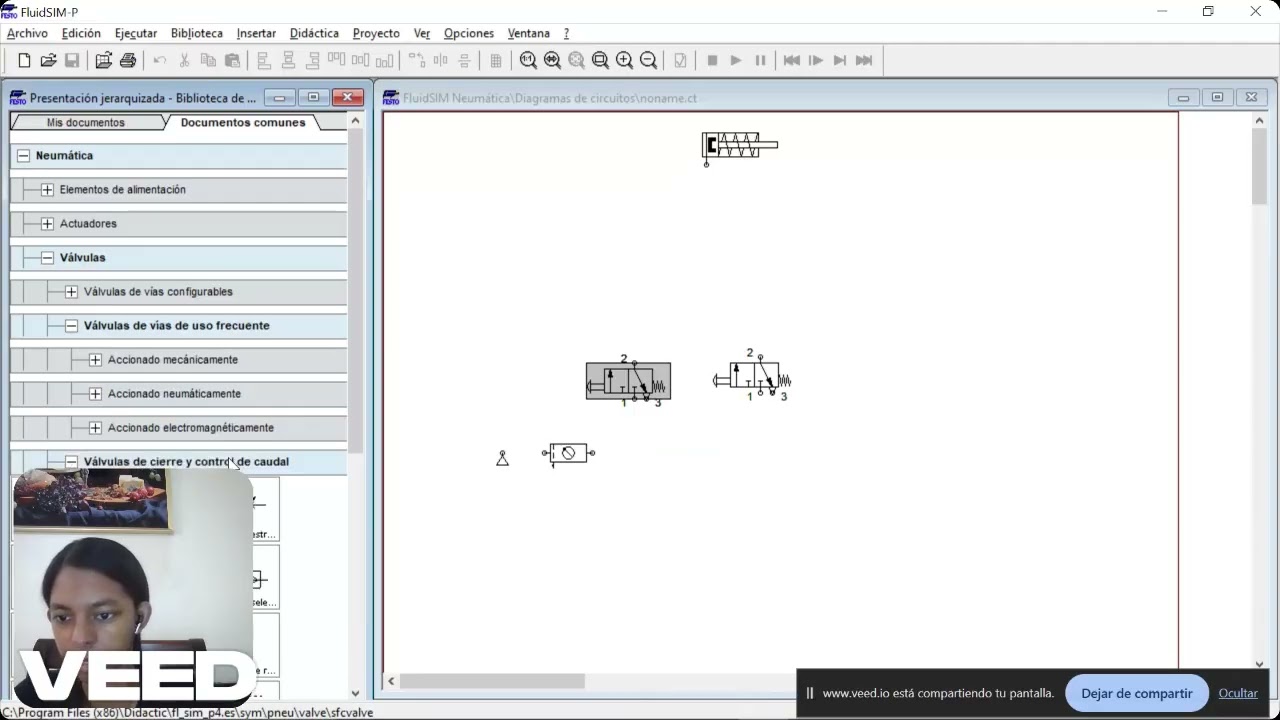Collapse Válvulas de vías de uso frecuente
1280x720 pixels.
[x=71, y=326]
